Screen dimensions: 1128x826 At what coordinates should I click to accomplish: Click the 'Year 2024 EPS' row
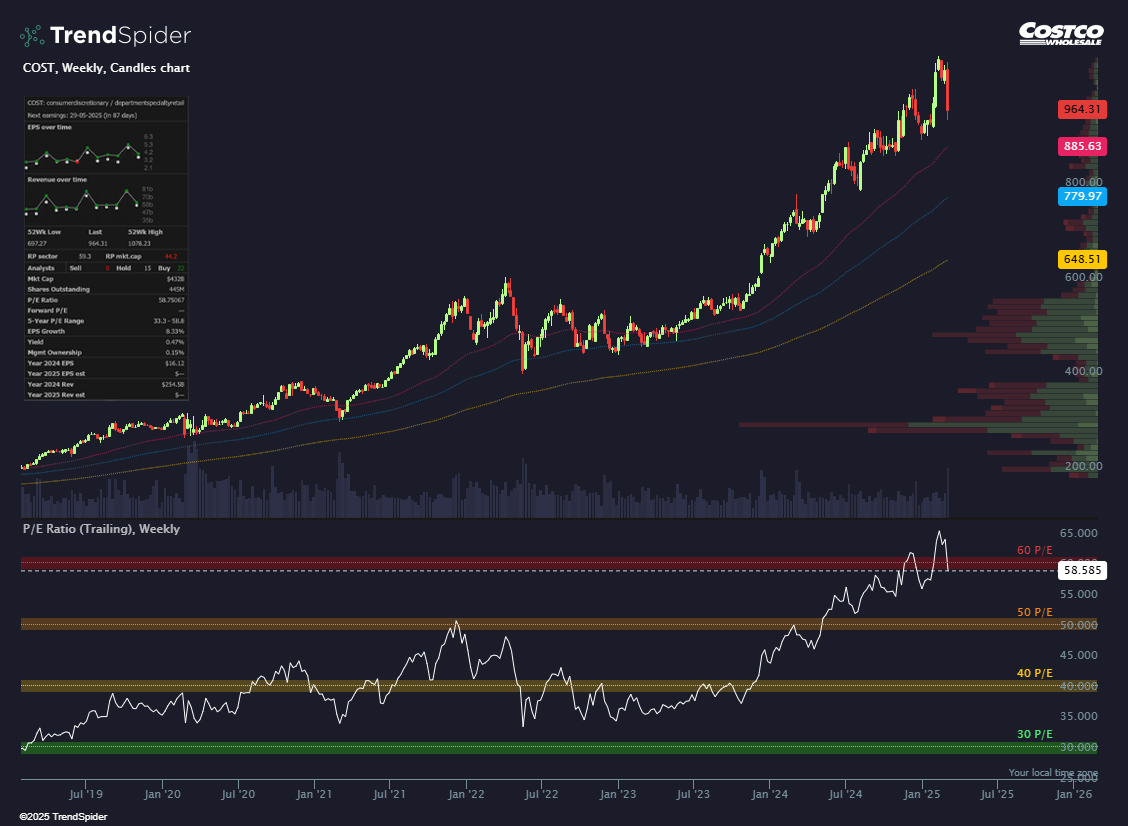tap(106, 363)
